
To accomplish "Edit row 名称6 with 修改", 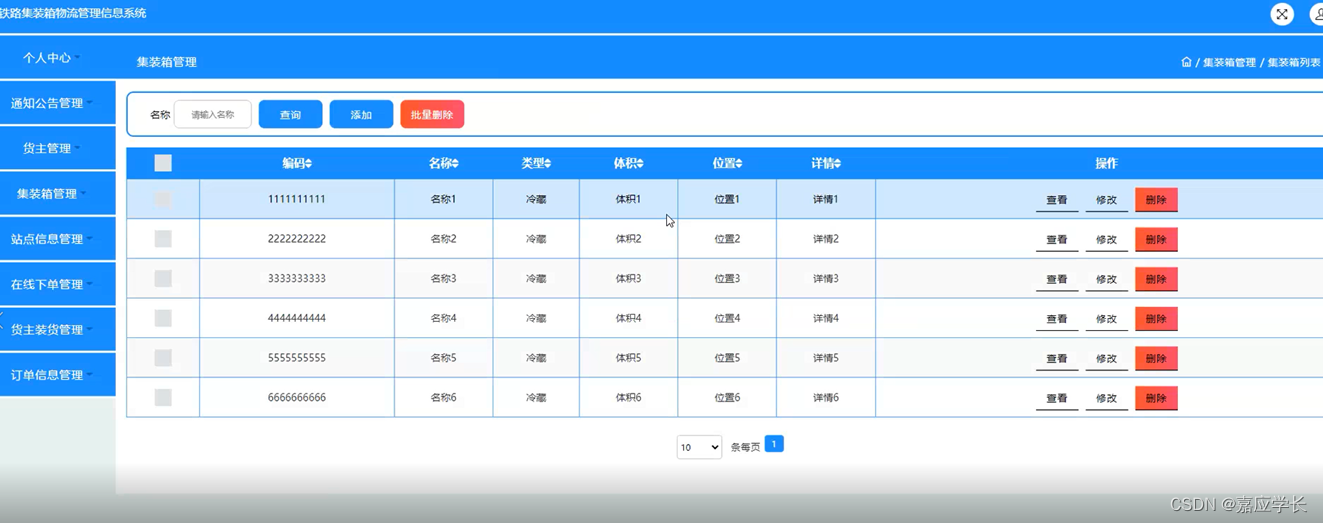I will [x=1106, y=399].
